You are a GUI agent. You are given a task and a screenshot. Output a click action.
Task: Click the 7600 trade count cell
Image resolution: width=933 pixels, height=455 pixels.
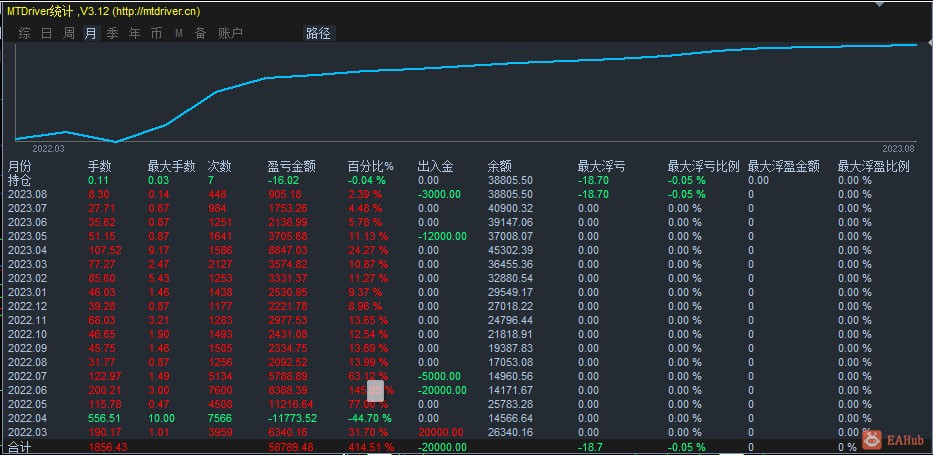coord(220,390)
